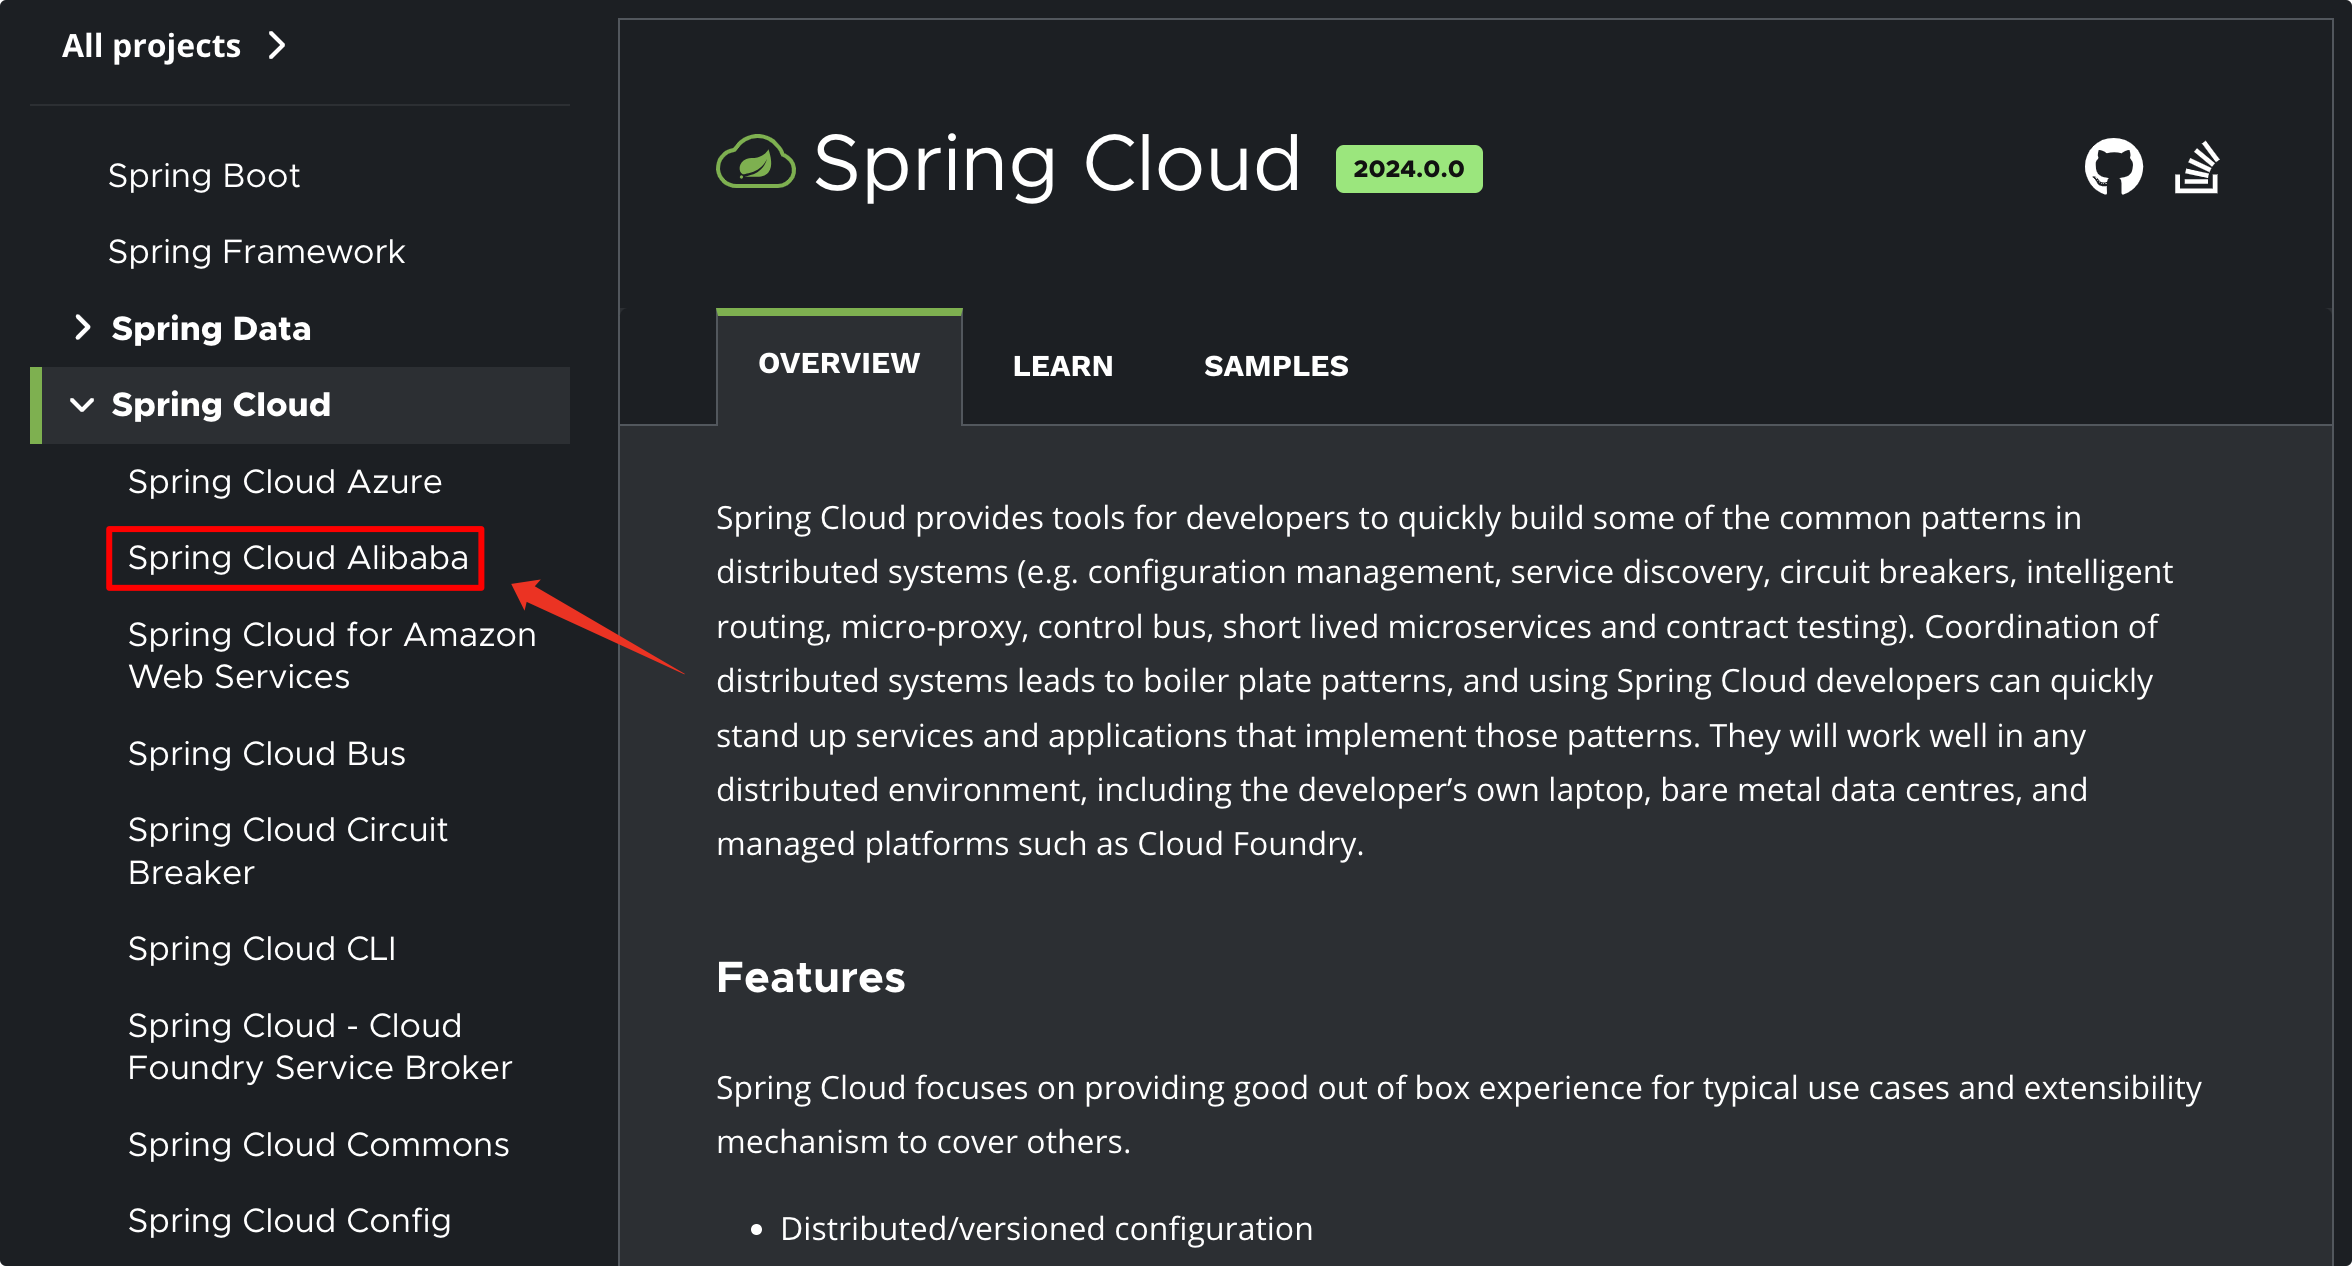Open Spring Cloud Azure project
This screenshot has width=2352, height=1266.
tap(285, 482)
